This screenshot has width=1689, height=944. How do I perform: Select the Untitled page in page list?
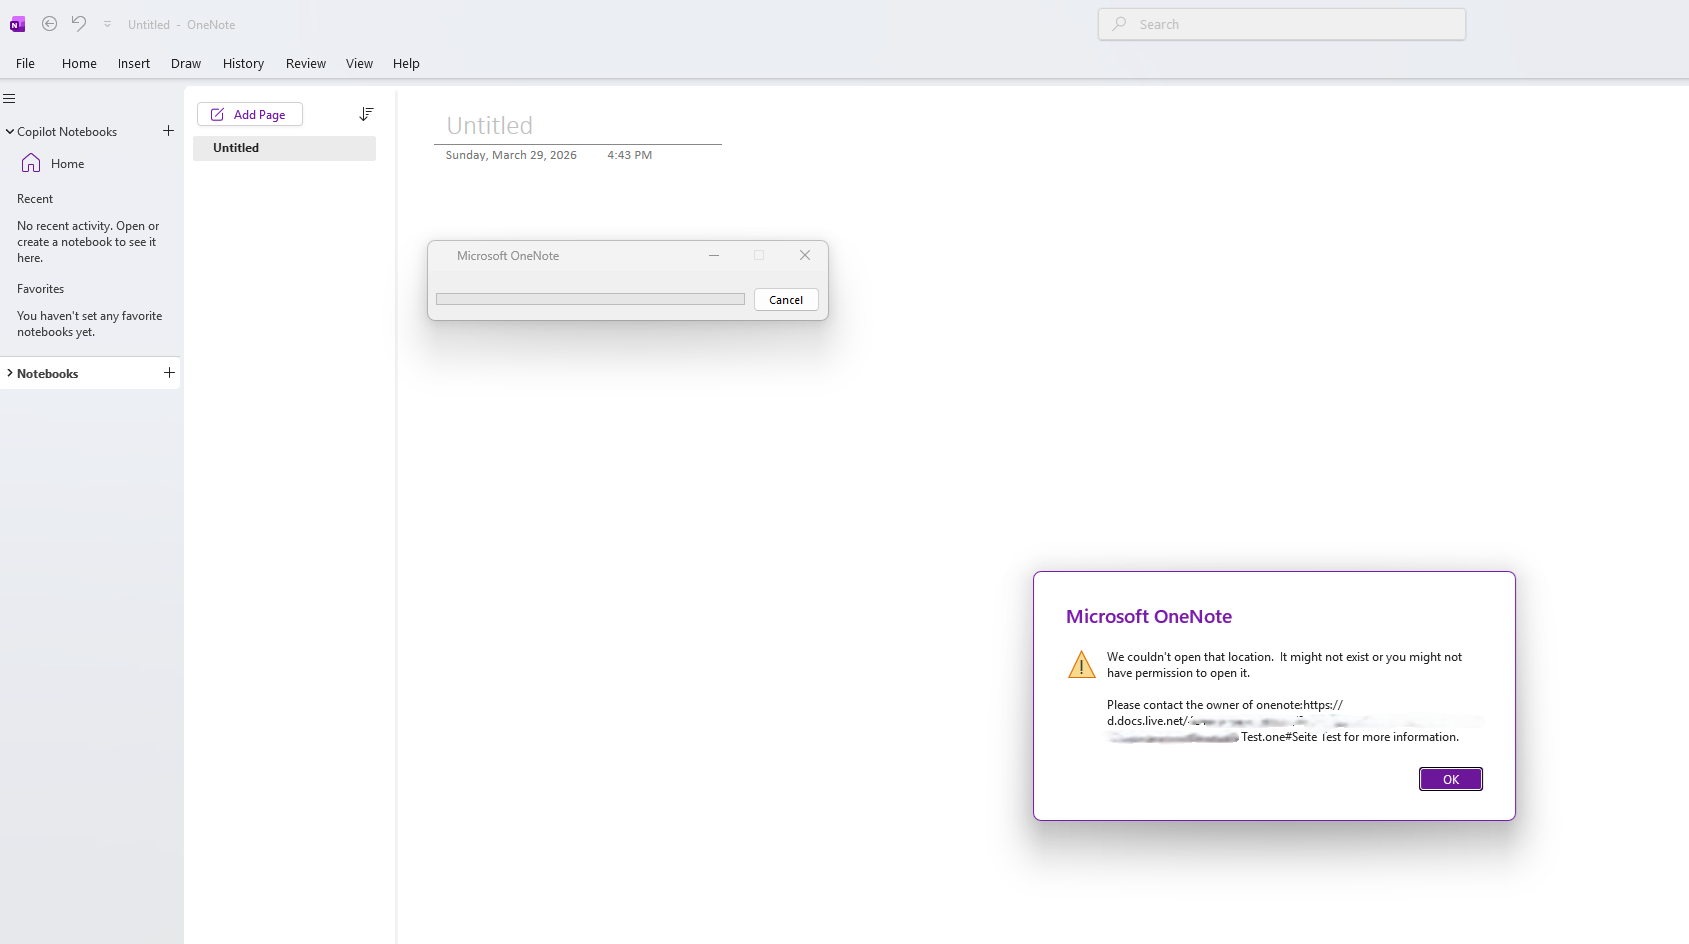(284, 148)
